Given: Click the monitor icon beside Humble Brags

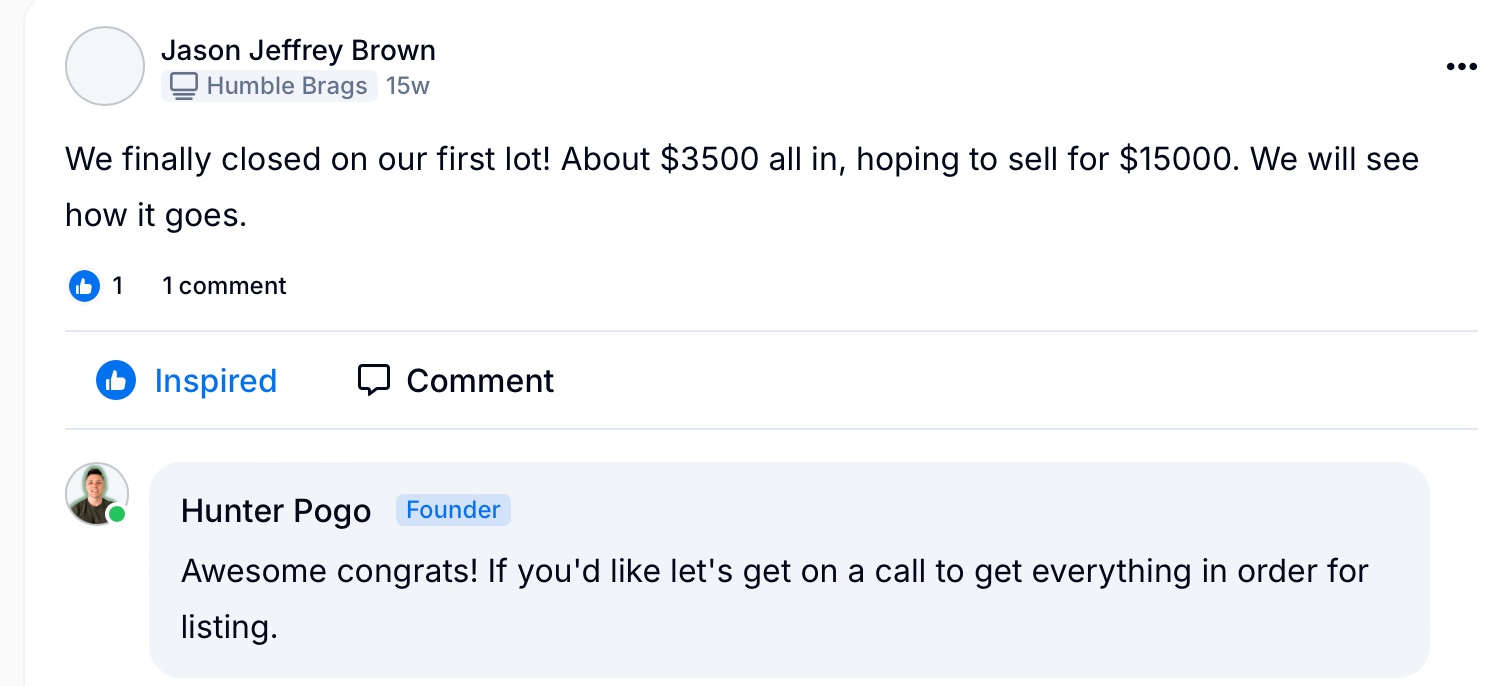Looking at the screenshot, I should click(x=183, y=86).
